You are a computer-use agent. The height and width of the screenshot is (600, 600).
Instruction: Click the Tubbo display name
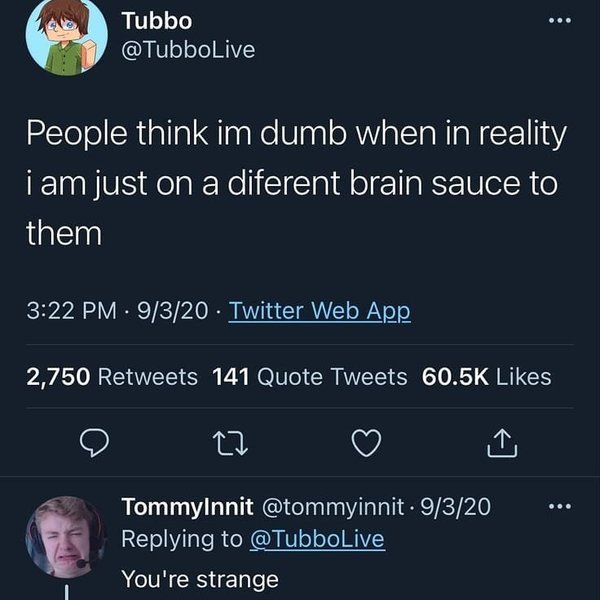point(156,20)
